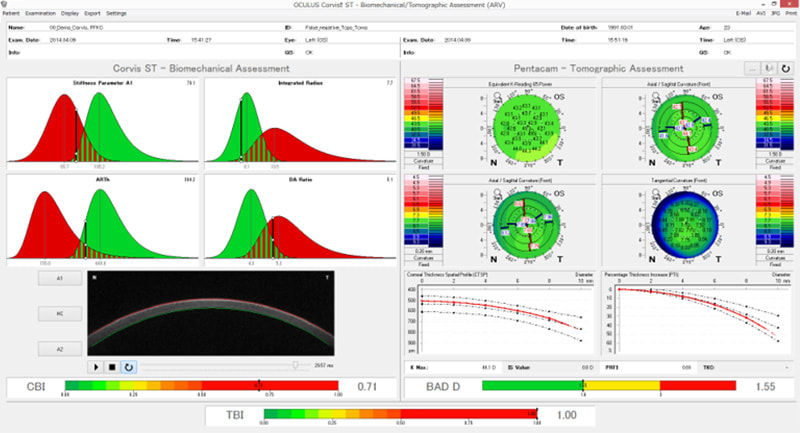Click Curvature under the top-right color scale
Screen dimensions: 800x433
774,161
